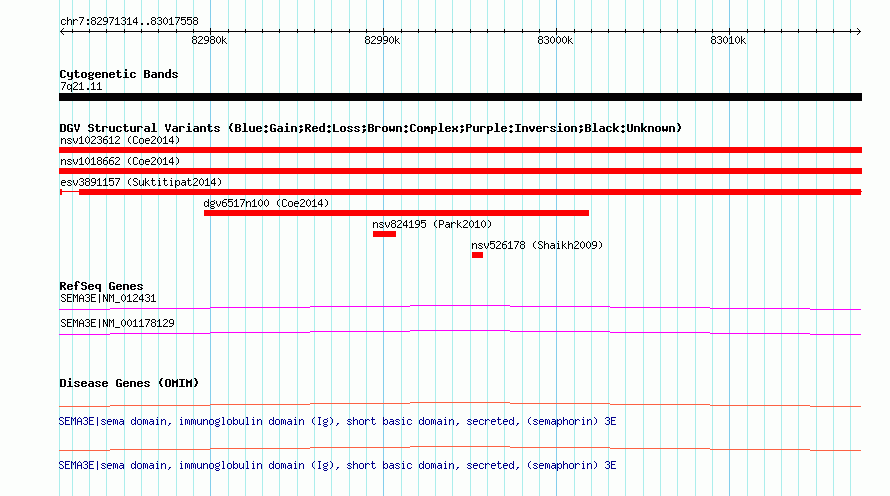
Task: Click the 82980k ruler tick label
Action: [209, 40]
